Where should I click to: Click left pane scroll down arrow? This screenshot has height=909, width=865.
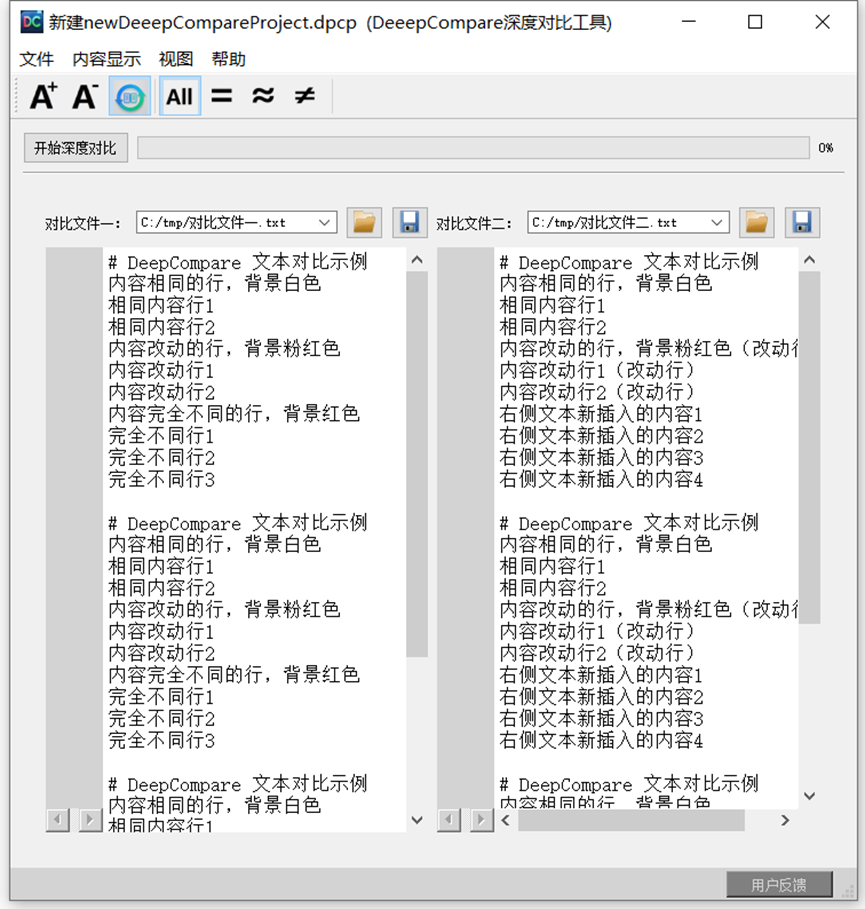click(417, 820)
